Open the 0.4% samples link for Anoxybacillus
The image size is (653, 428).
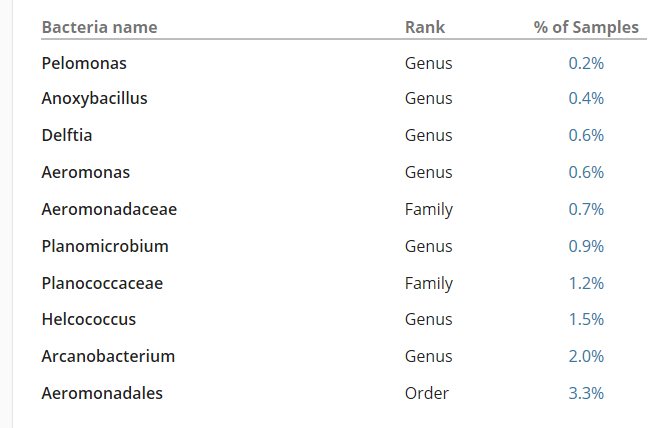click(586, 99)
